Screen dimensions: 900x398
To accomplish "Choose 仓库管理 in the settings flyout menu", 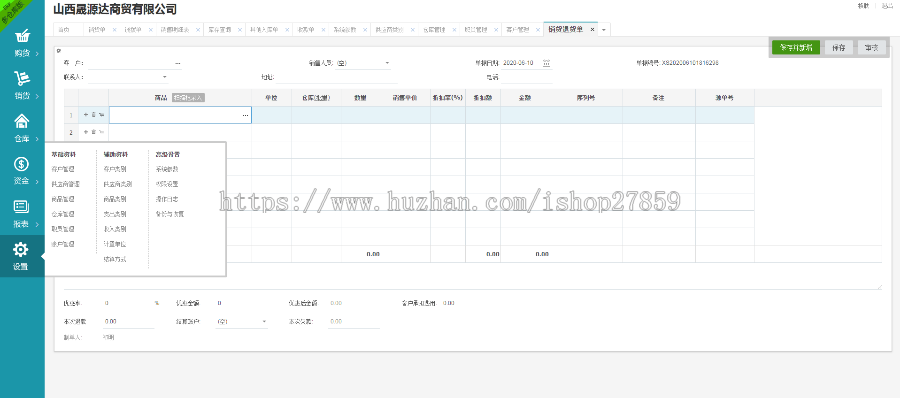I will (63, 214).
